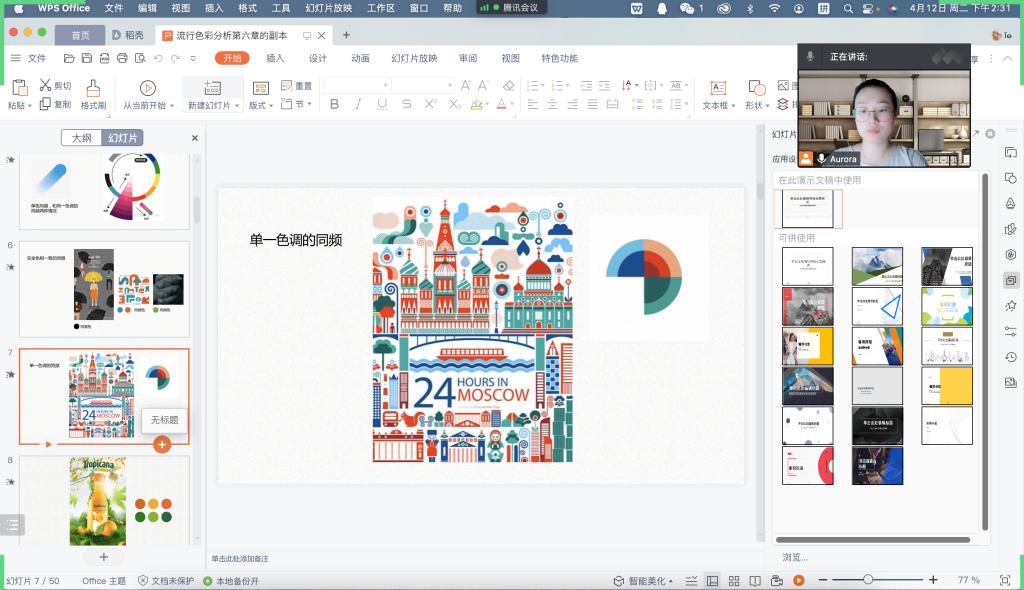The height and width of the screenshot is (590, 1024).
Task: Open slide sorter grid view
Action: pos(734,580)
